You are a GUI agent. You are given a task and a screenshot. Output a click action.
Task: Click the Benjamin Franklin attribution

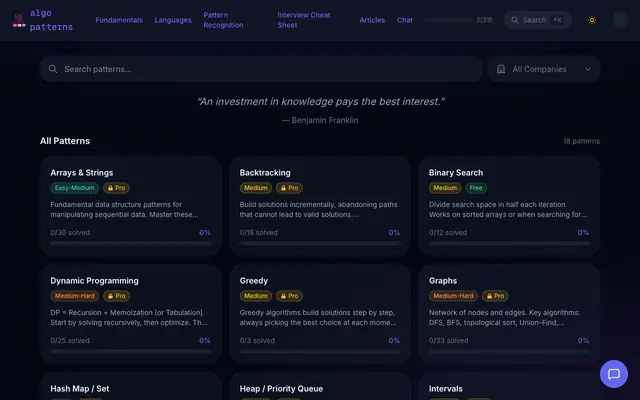point(320,120)
